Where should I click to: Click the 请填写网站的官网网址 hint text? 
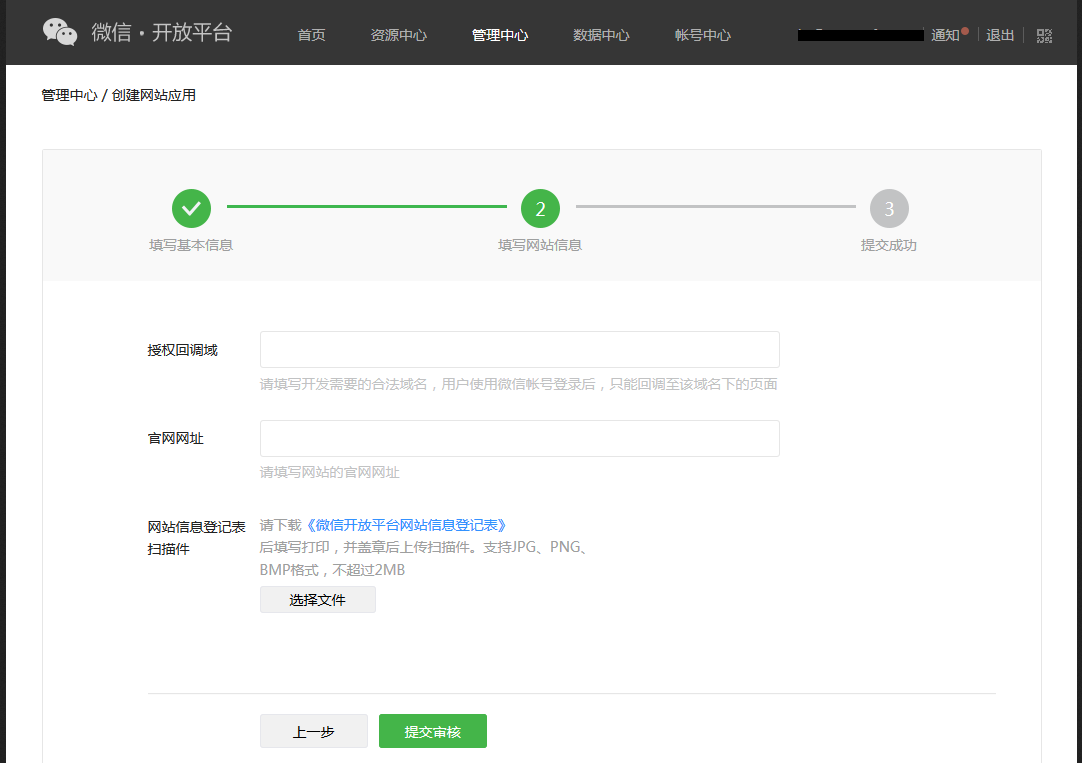[330, 473]
